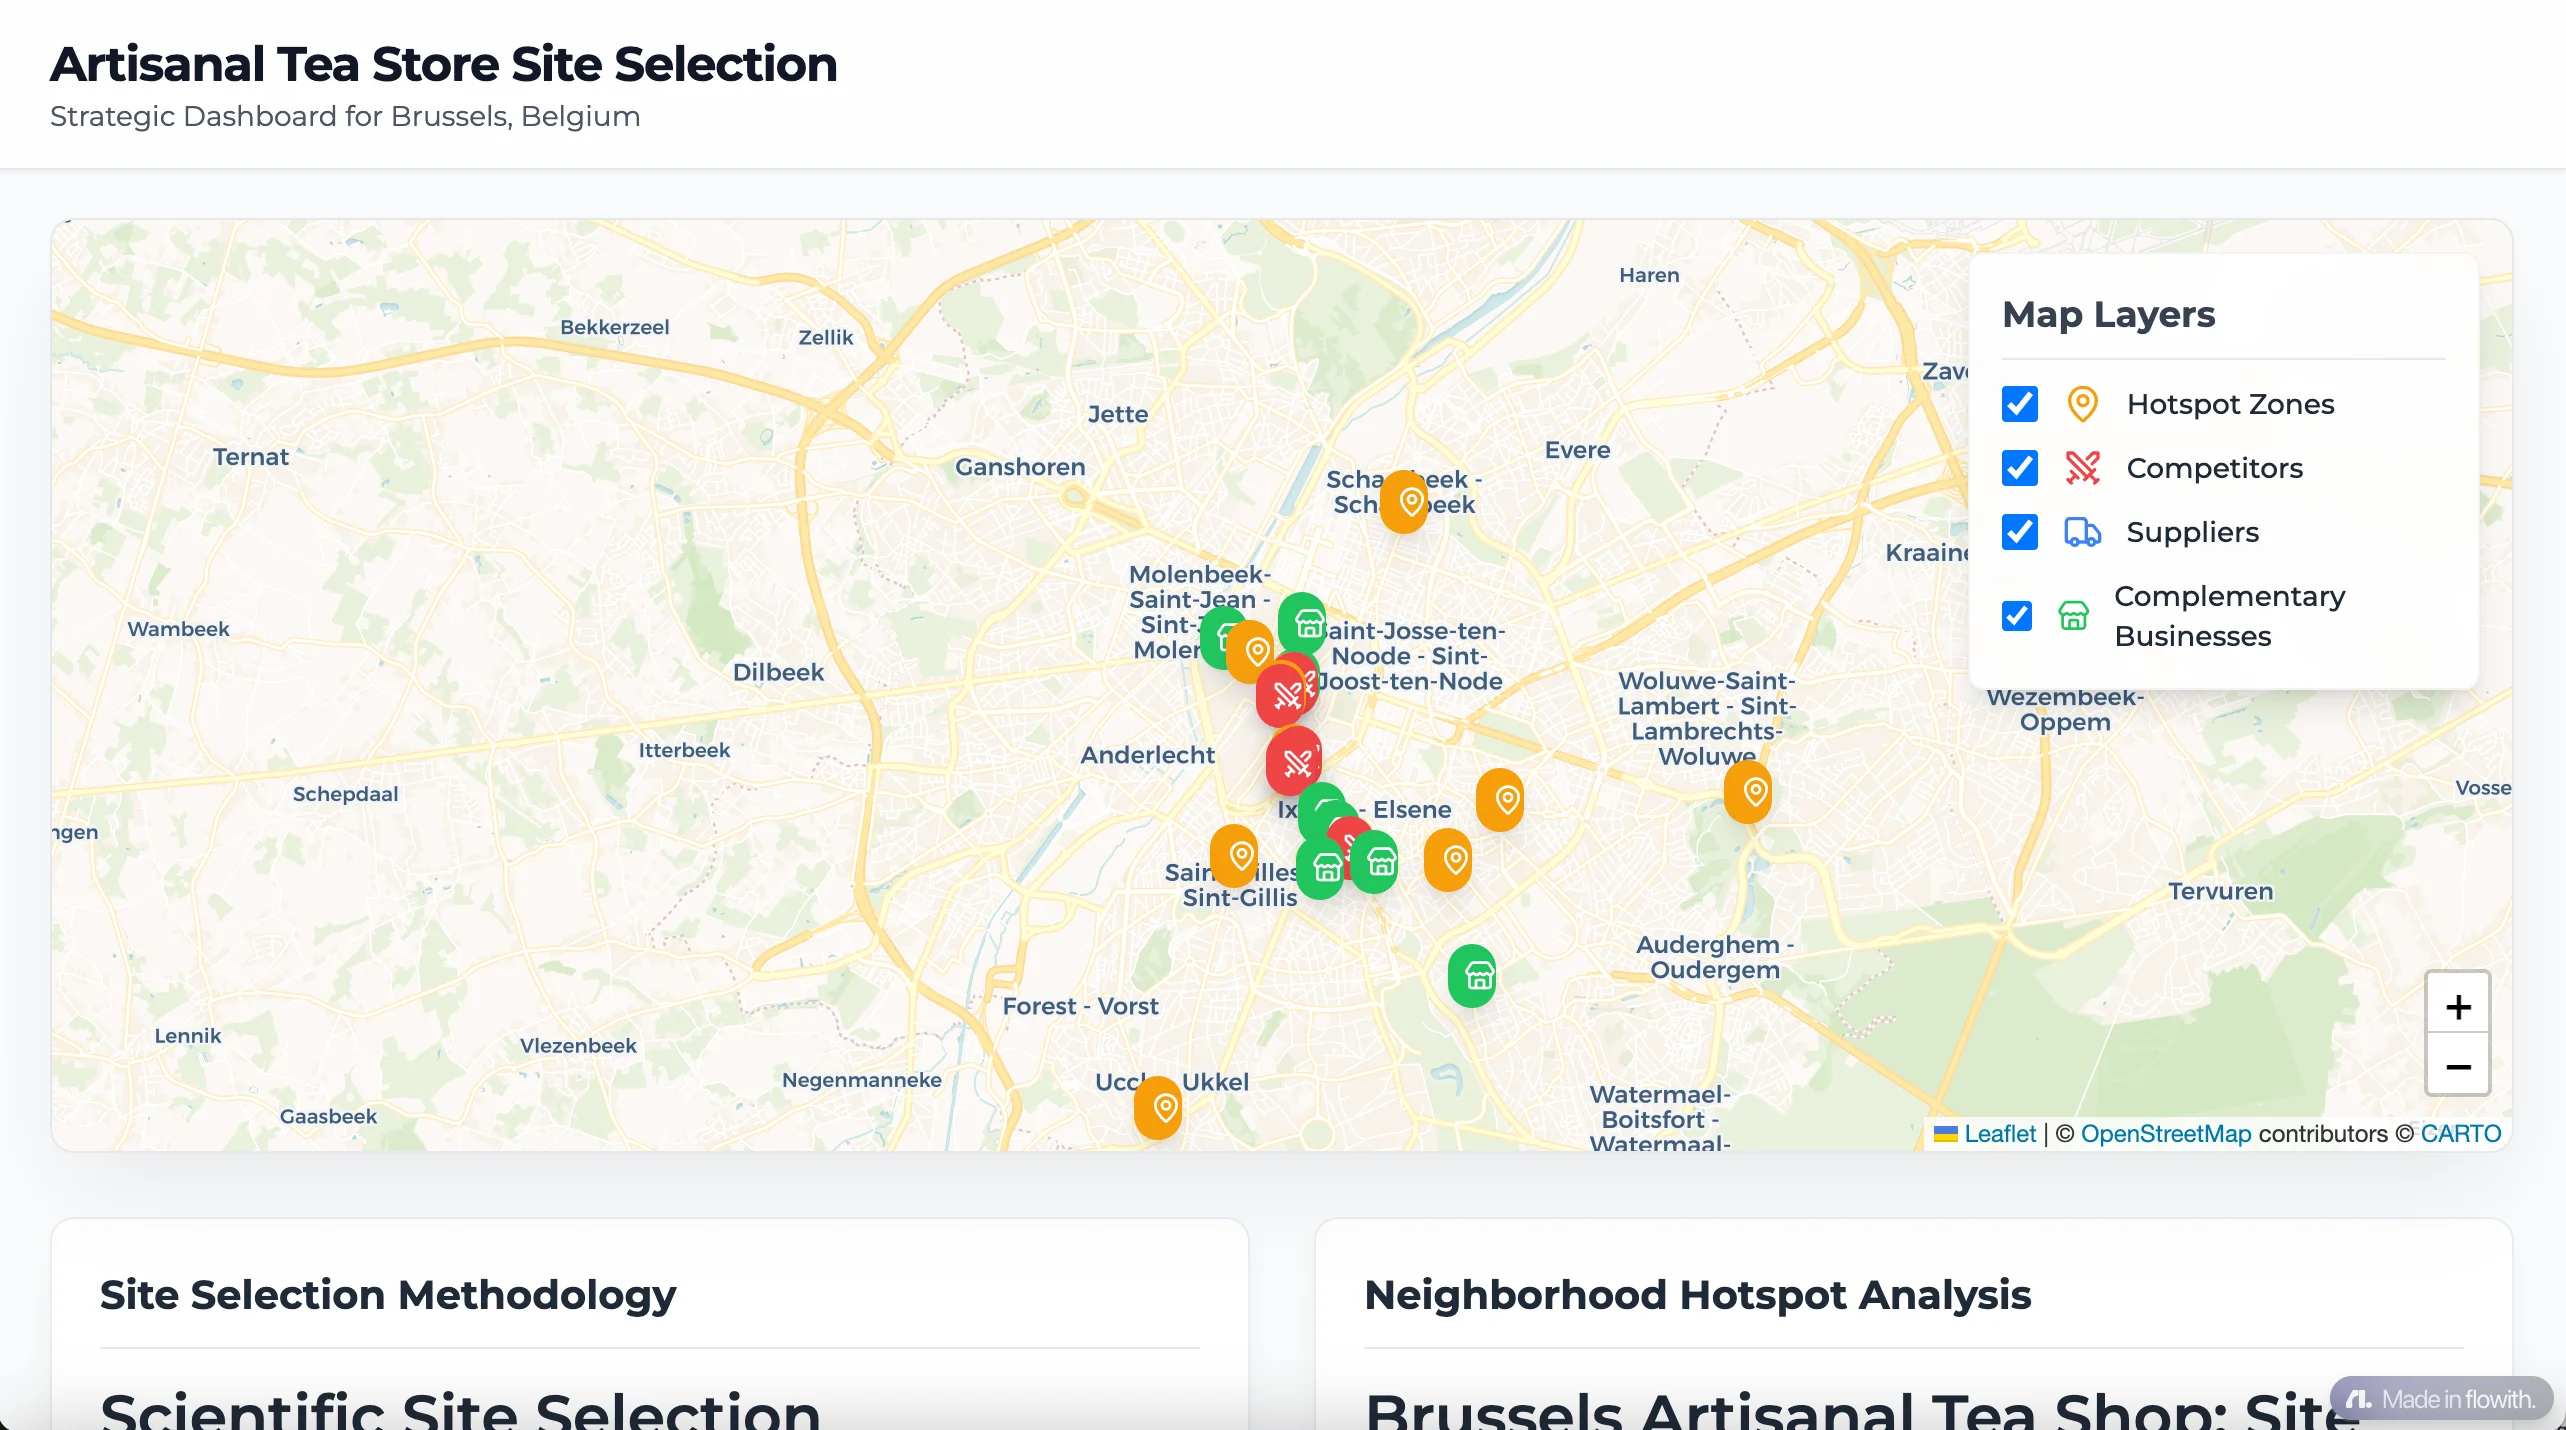Image resolution: width=2566 pixels, height=1430 pixels.
Task: Click the hotspot marker on Uccle - Ukkel
Action: tap(1158, 1107)
